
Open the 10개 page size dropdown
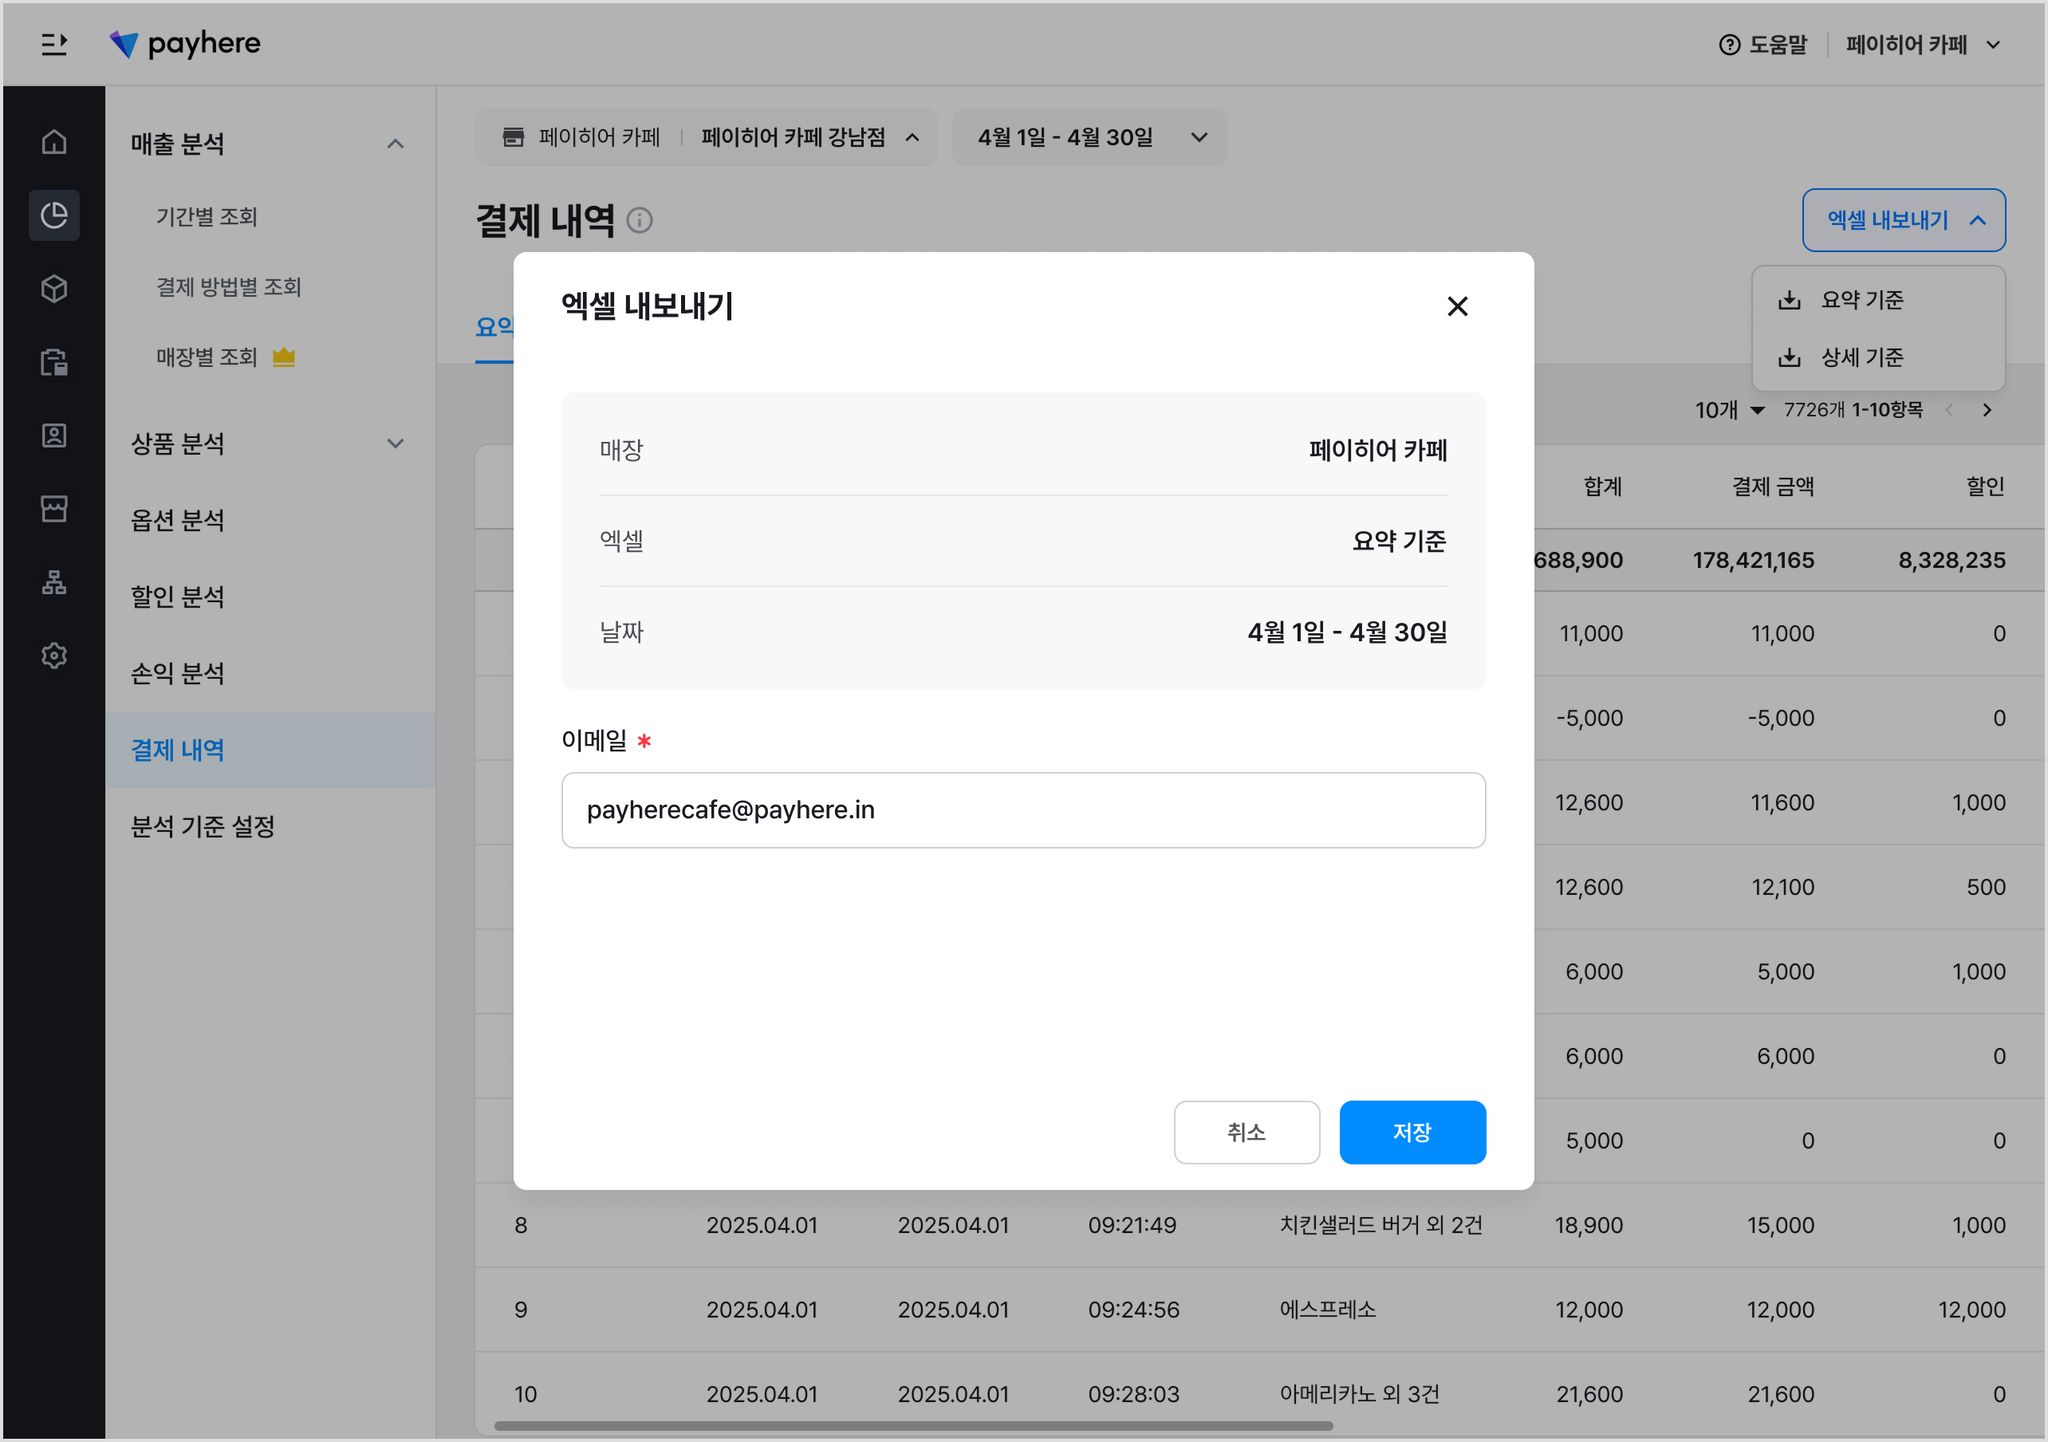[1729, 410]
